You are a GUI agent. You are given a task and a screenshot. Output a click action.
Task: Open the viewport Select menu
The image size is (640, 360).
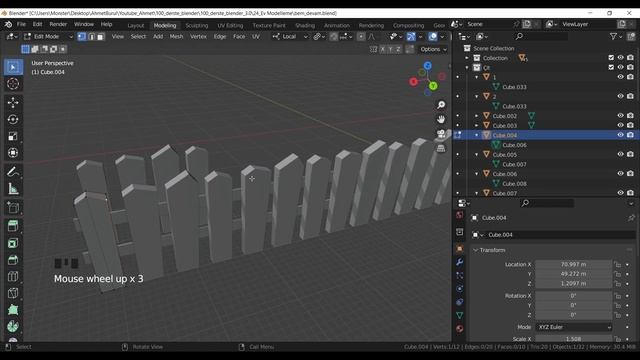(x=138, y=37)
